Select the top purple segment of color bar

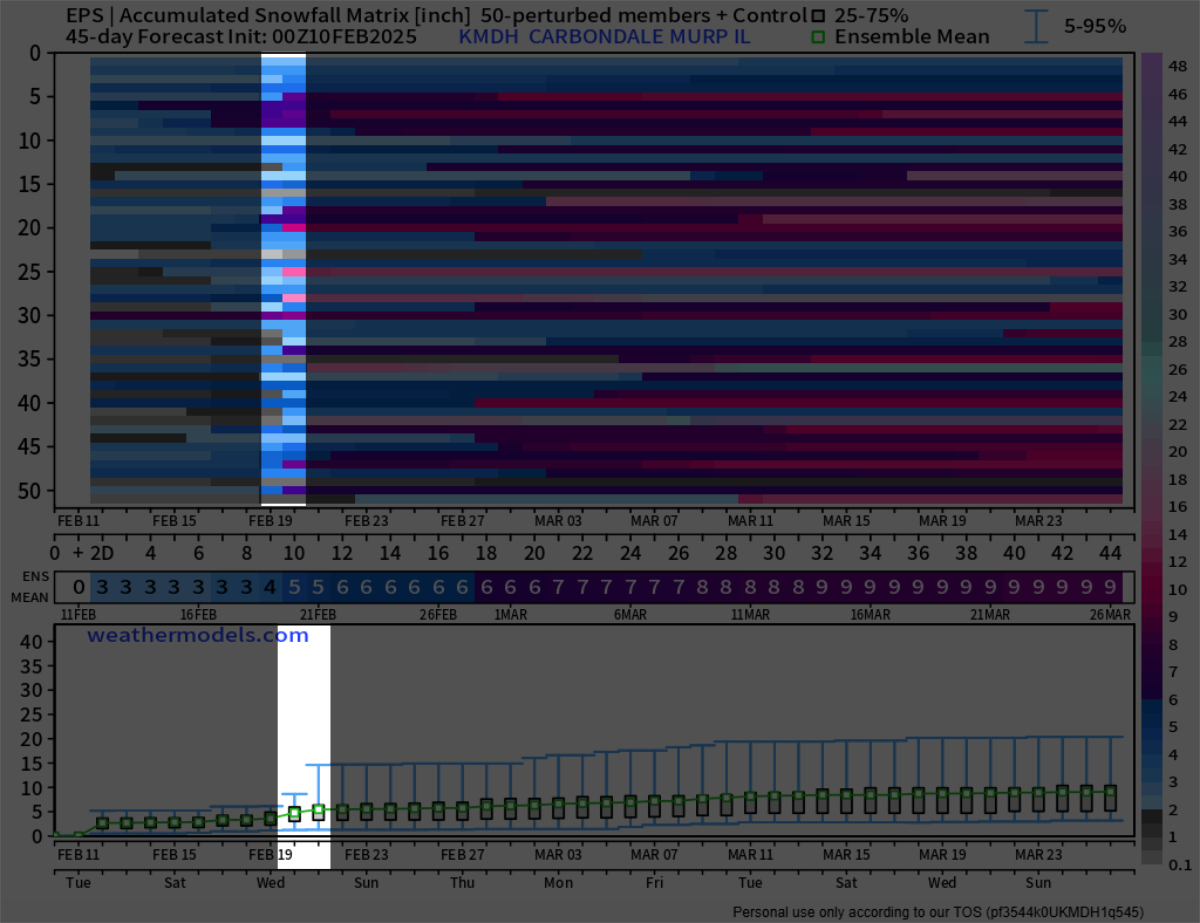click(x=1150, y=63)
